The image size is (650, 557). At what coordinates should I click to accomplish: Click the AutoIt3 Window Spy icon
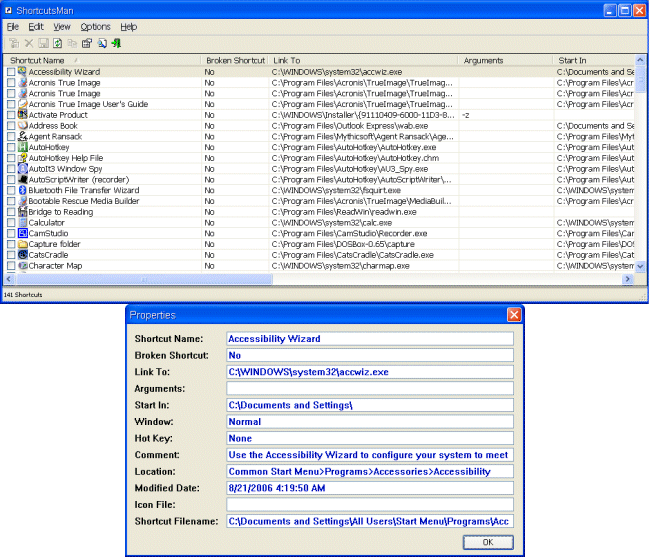[x=22, y=168]
